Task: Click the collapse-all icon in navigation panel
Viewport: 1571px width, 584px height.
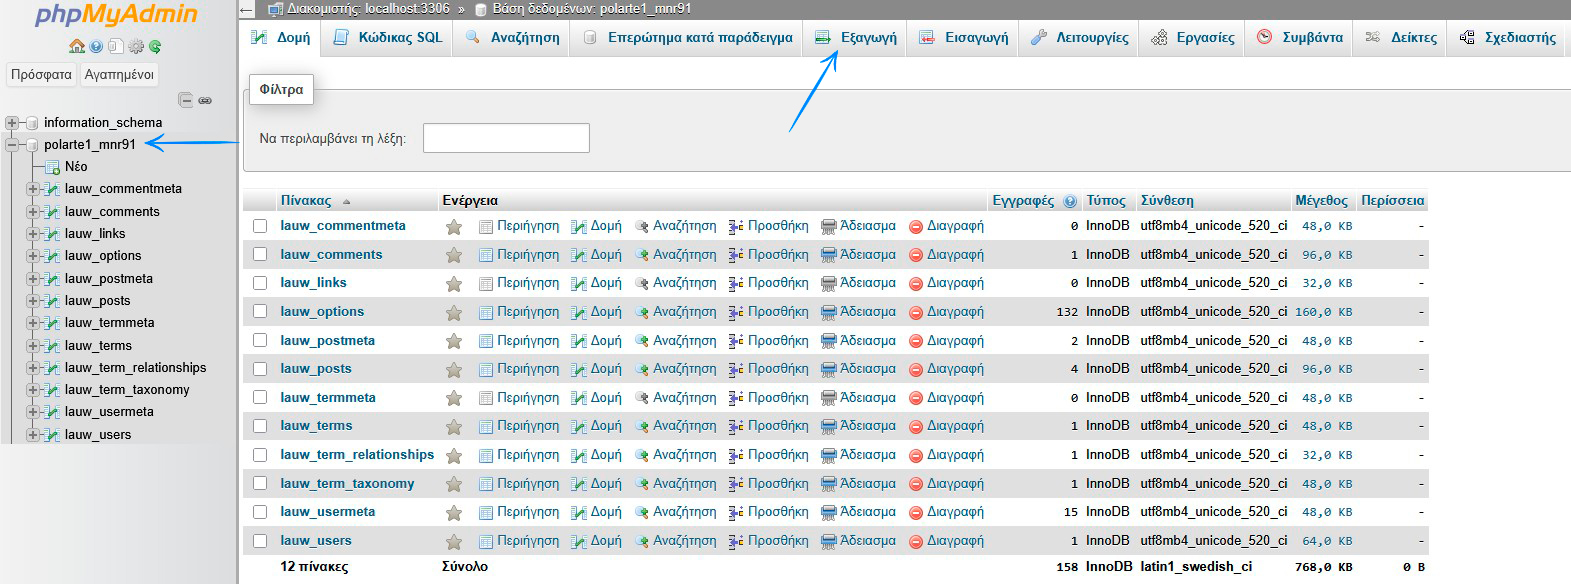Action: pyautogui.click(x=185, y=100)
